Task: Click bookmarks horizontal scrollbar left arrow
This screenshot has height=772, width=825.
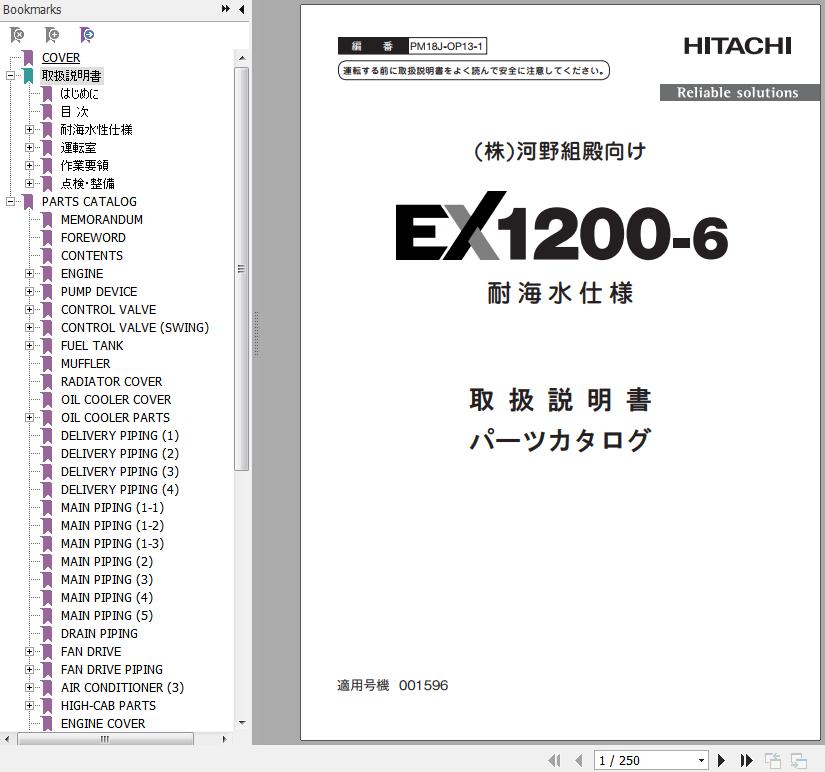Action: coord(6,739)
